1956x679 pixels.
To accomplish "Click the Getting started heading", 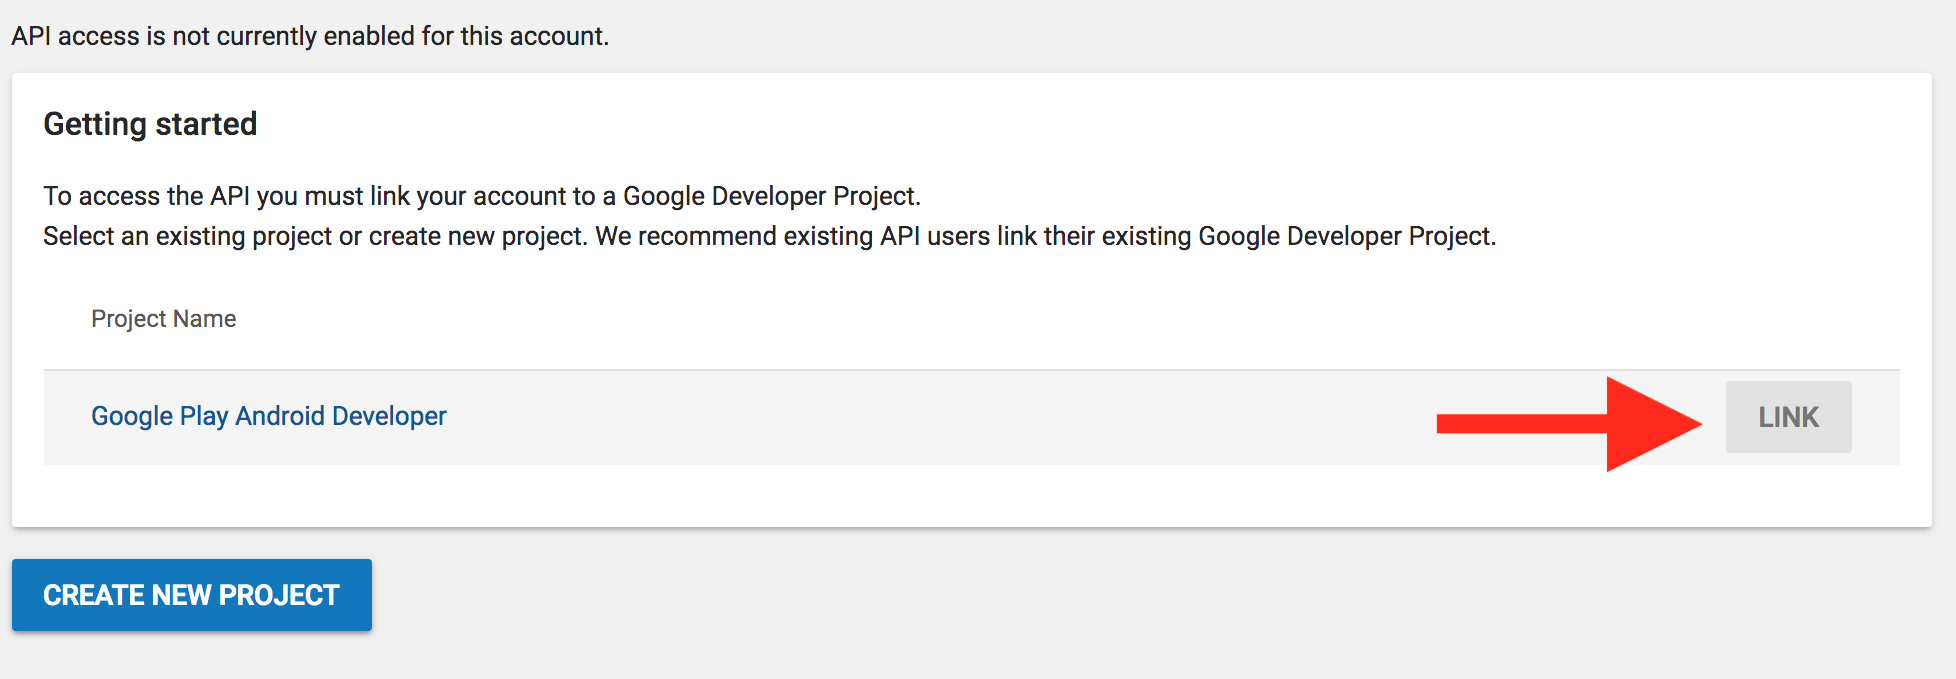I will [150, 124].
